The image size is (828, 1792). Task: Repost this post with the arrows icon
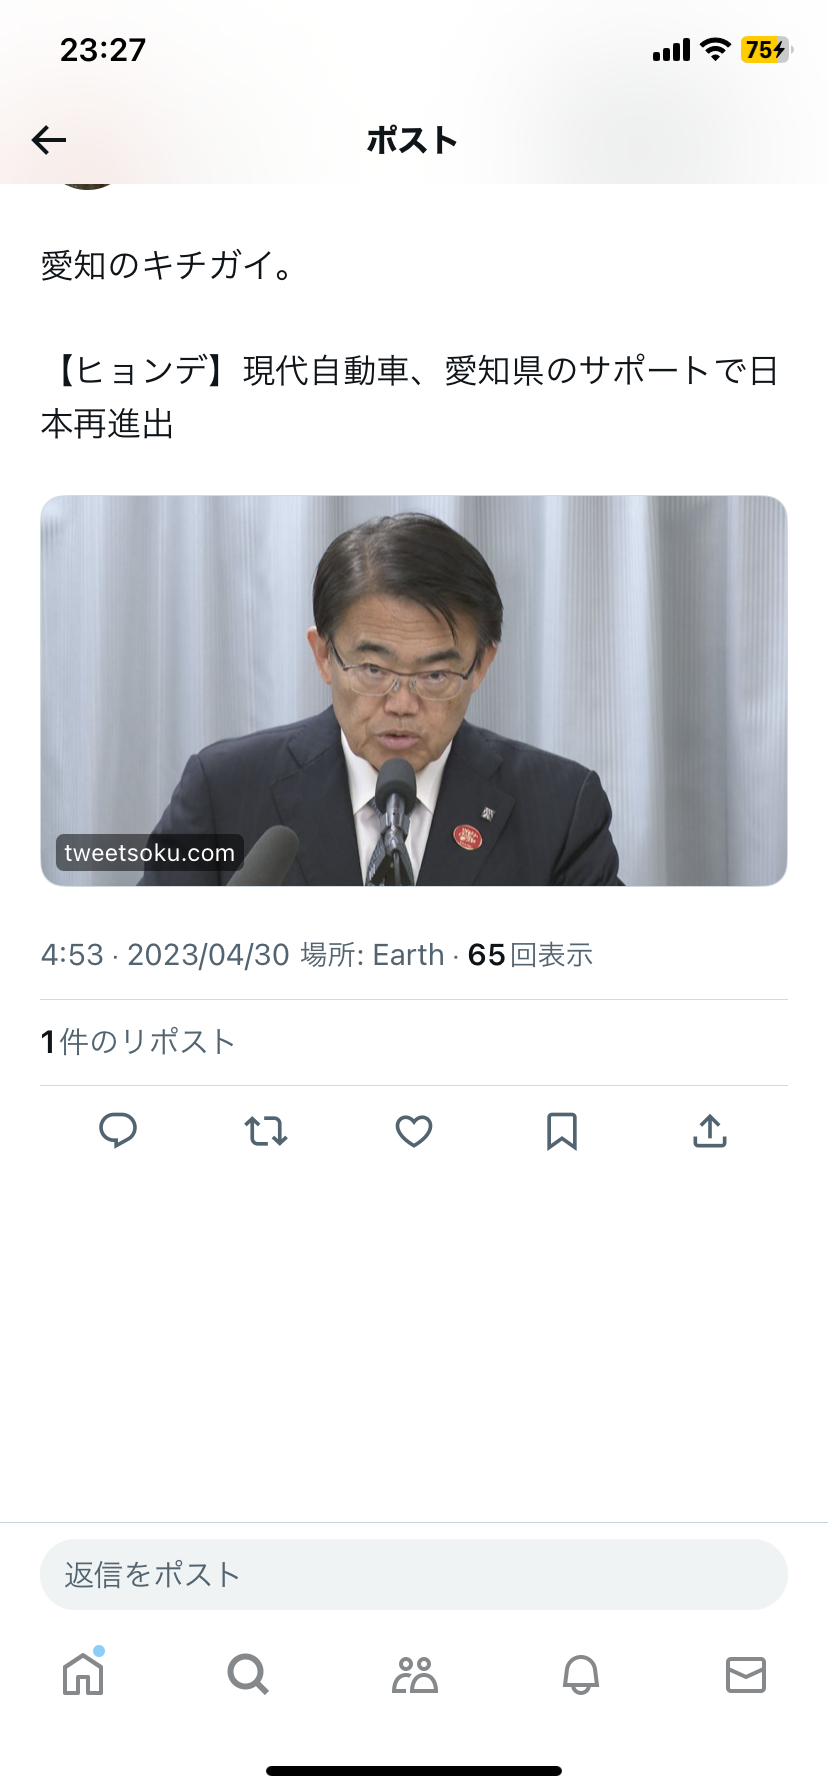point(266,1131)
